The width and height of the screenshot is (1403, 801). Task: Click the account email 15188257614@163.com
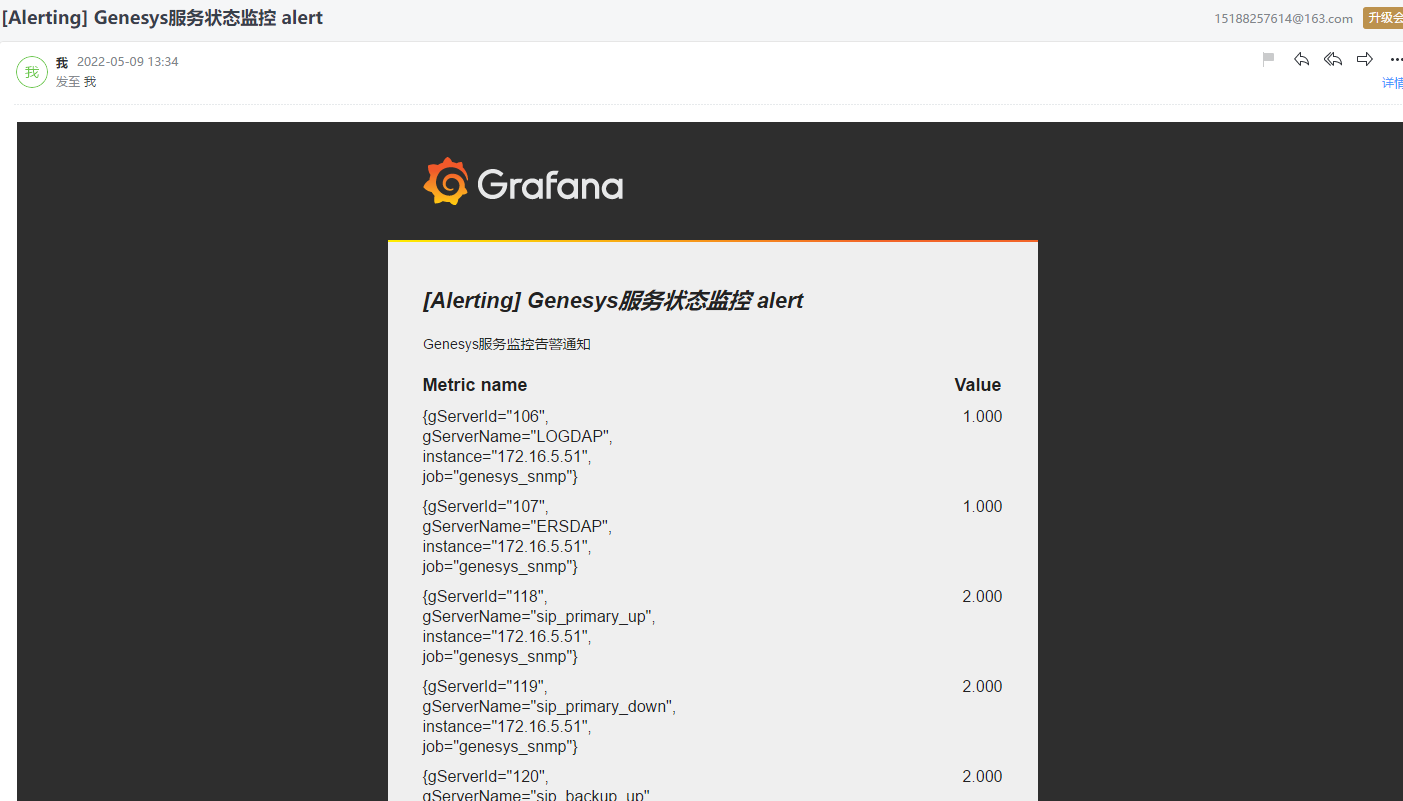1283,19
